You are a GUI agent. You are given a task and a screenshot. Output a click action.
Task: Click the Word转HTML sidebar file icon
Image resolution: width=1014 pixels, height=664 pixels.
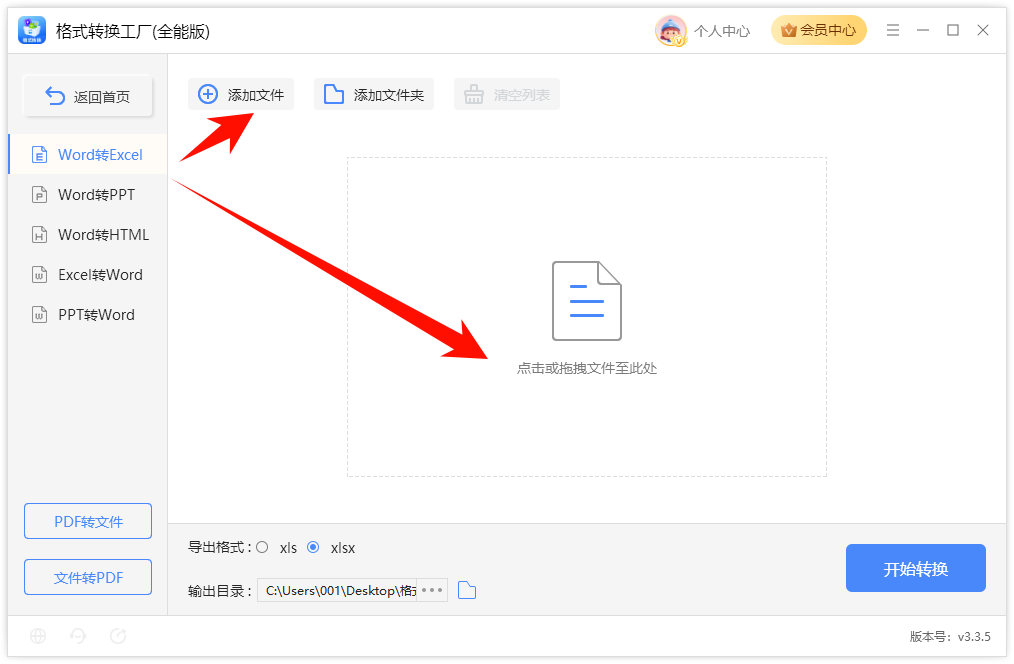coord(39,235)
